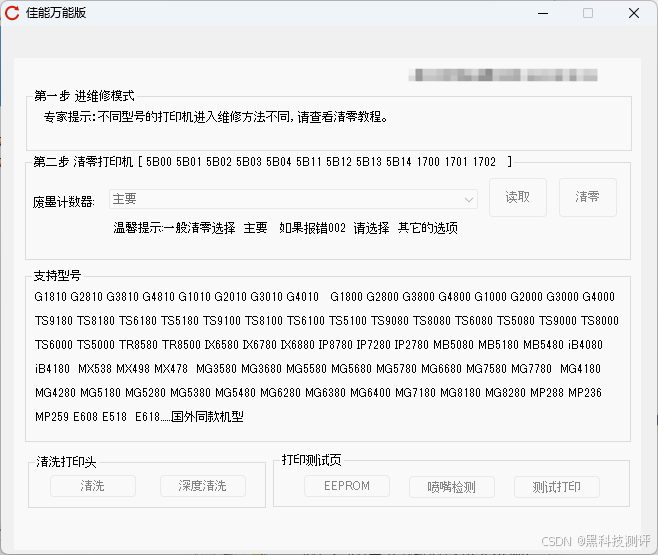The height and width of the screenshot is (555, 658).
Task: Click the MP259 model text
Action: tap(52, 417)
